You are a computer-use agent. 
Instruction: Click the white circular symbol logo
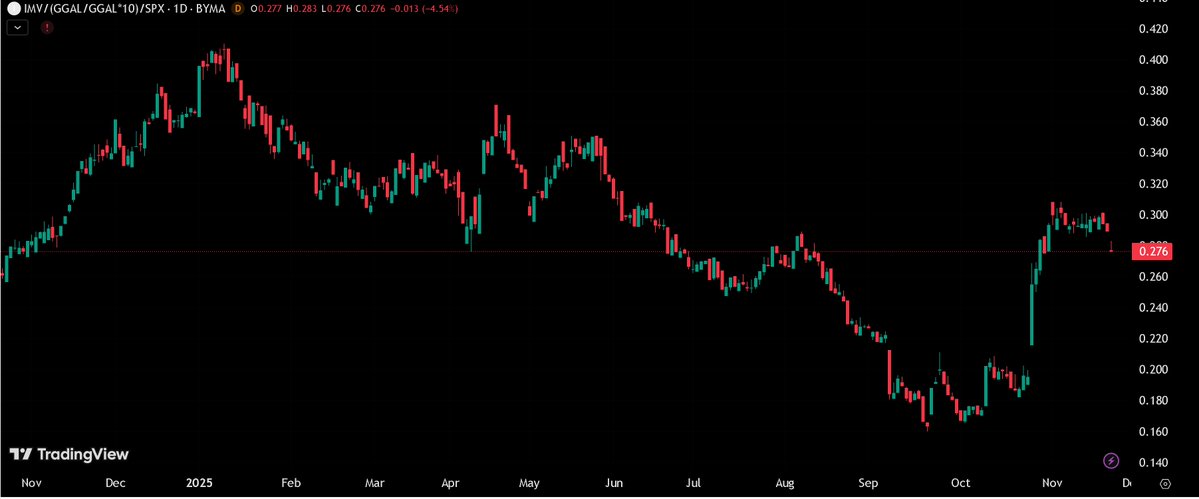(x=14, y=8)
